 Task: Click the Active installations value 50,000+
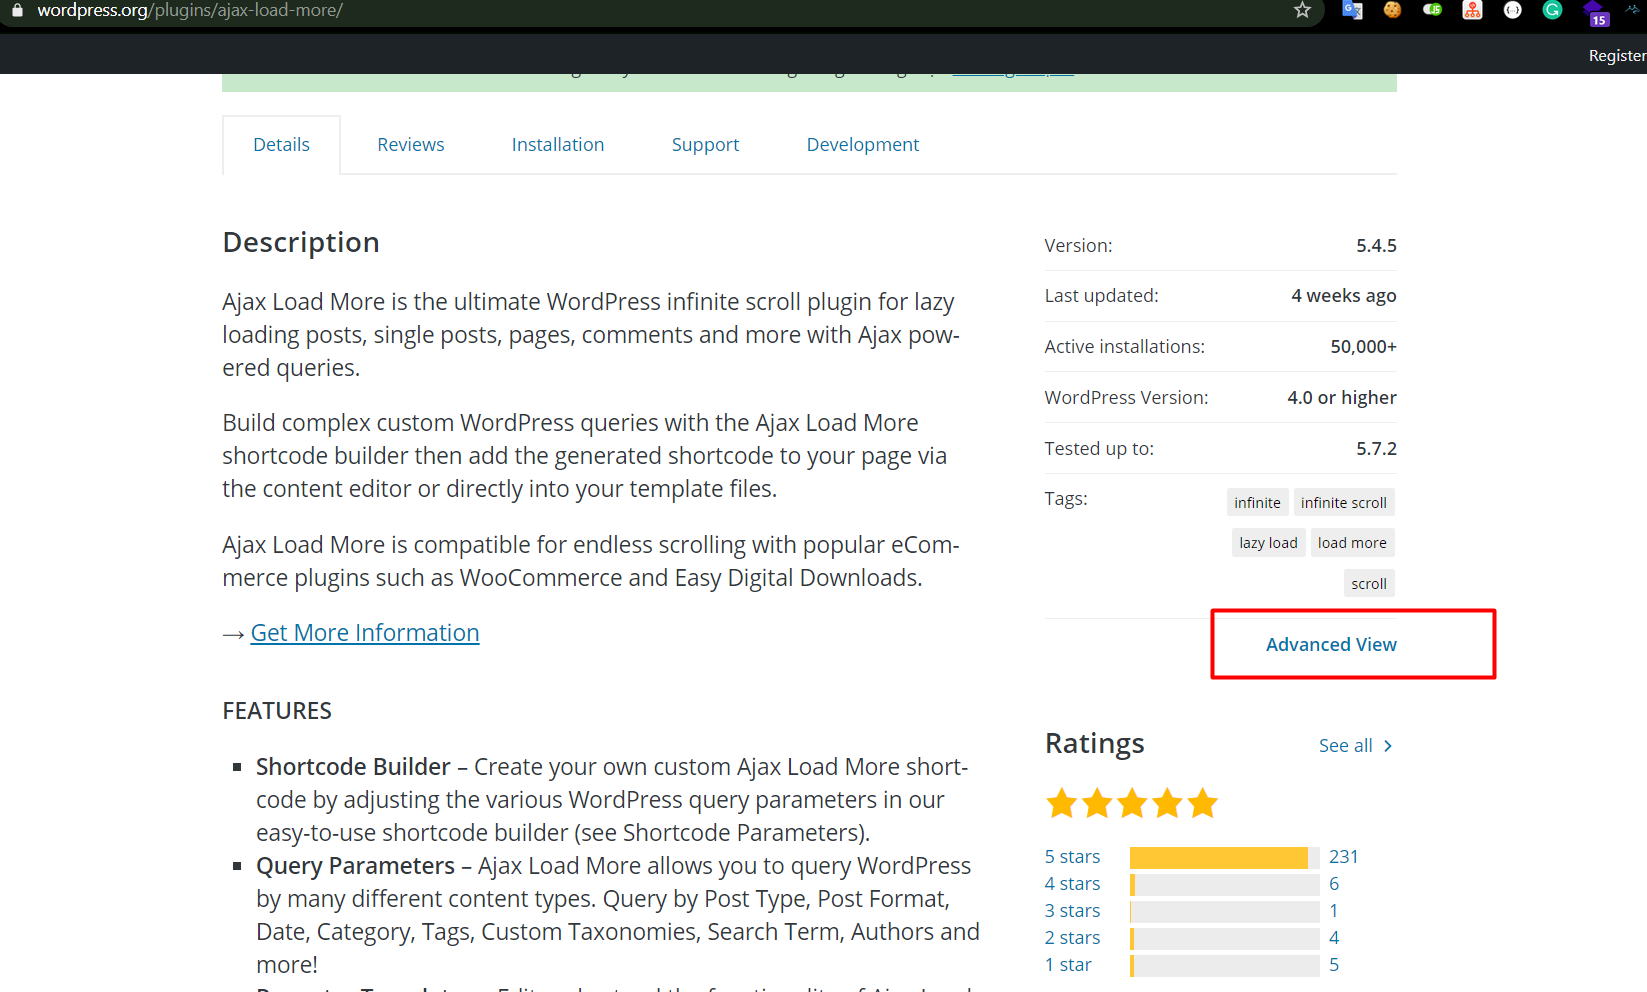(x=1363, y=347)
